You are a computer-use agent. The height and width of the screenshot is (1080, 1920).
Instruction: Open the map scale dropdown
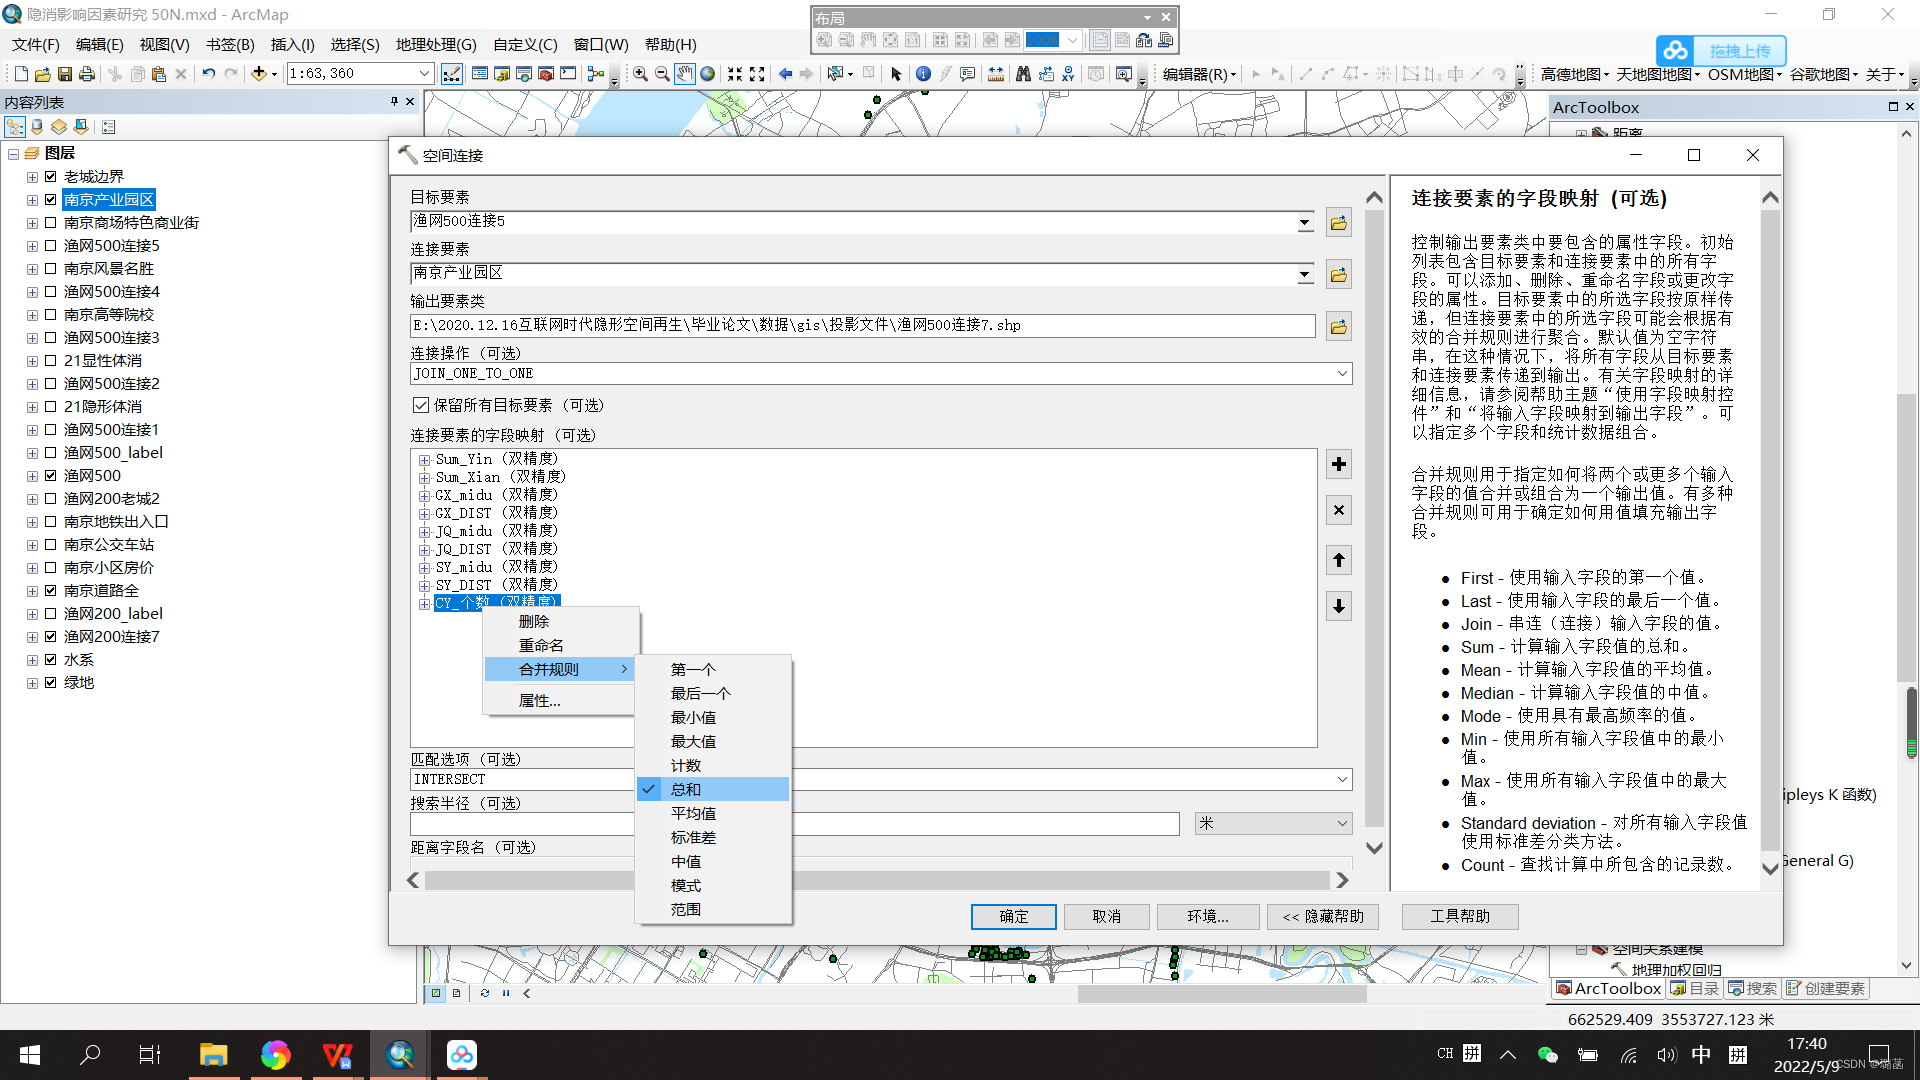(x=424, y=74)
